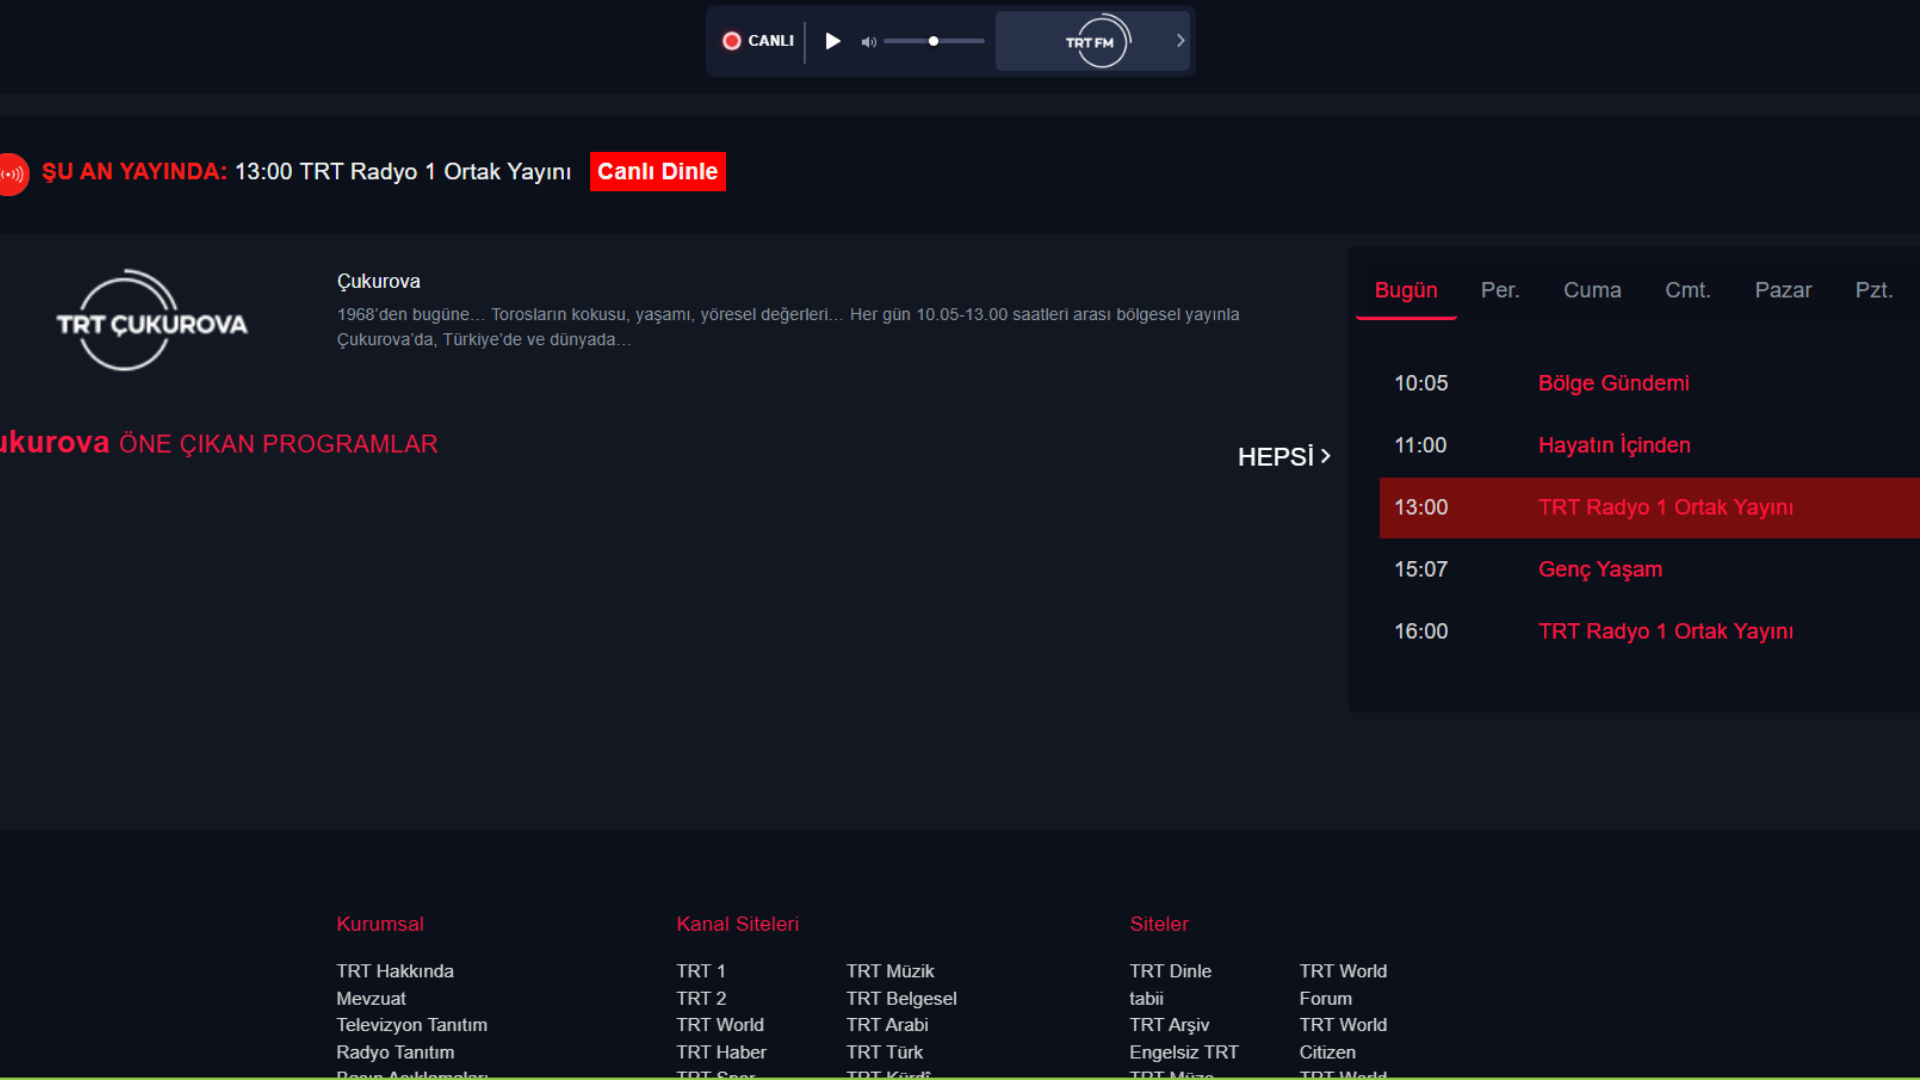Adjust the player volume slider
Viewport: 1920px width, 1080px height.
point(934,41)
